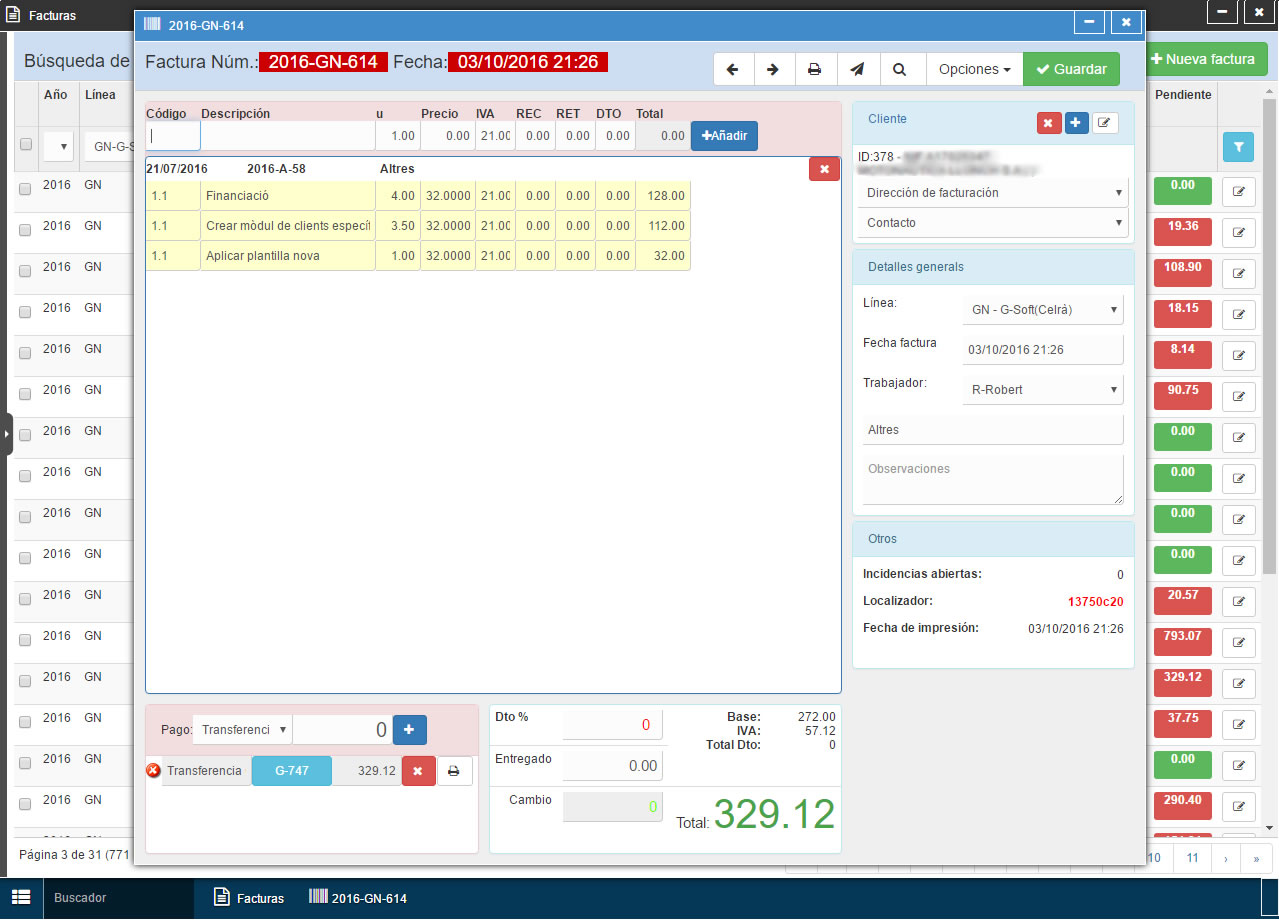Delete the G-747 transfer payment
The height and width of the screenshot is (920, 1279).
[x=418, y=771]
